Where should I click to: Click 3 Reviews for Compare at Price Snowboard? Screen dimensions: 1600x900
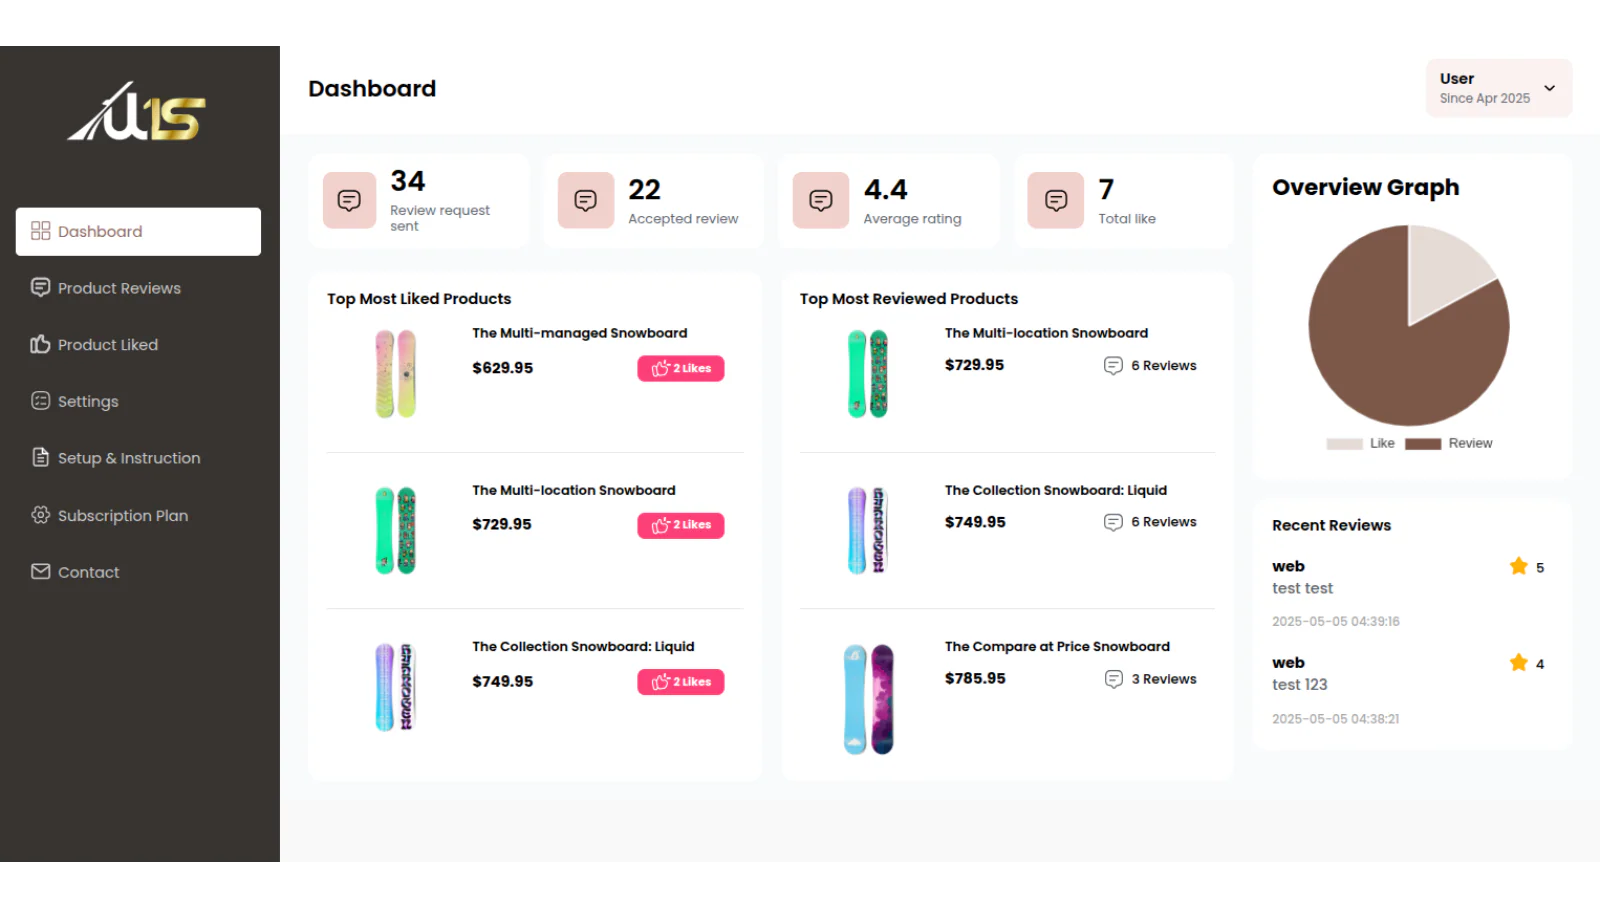click(1150, 679)
